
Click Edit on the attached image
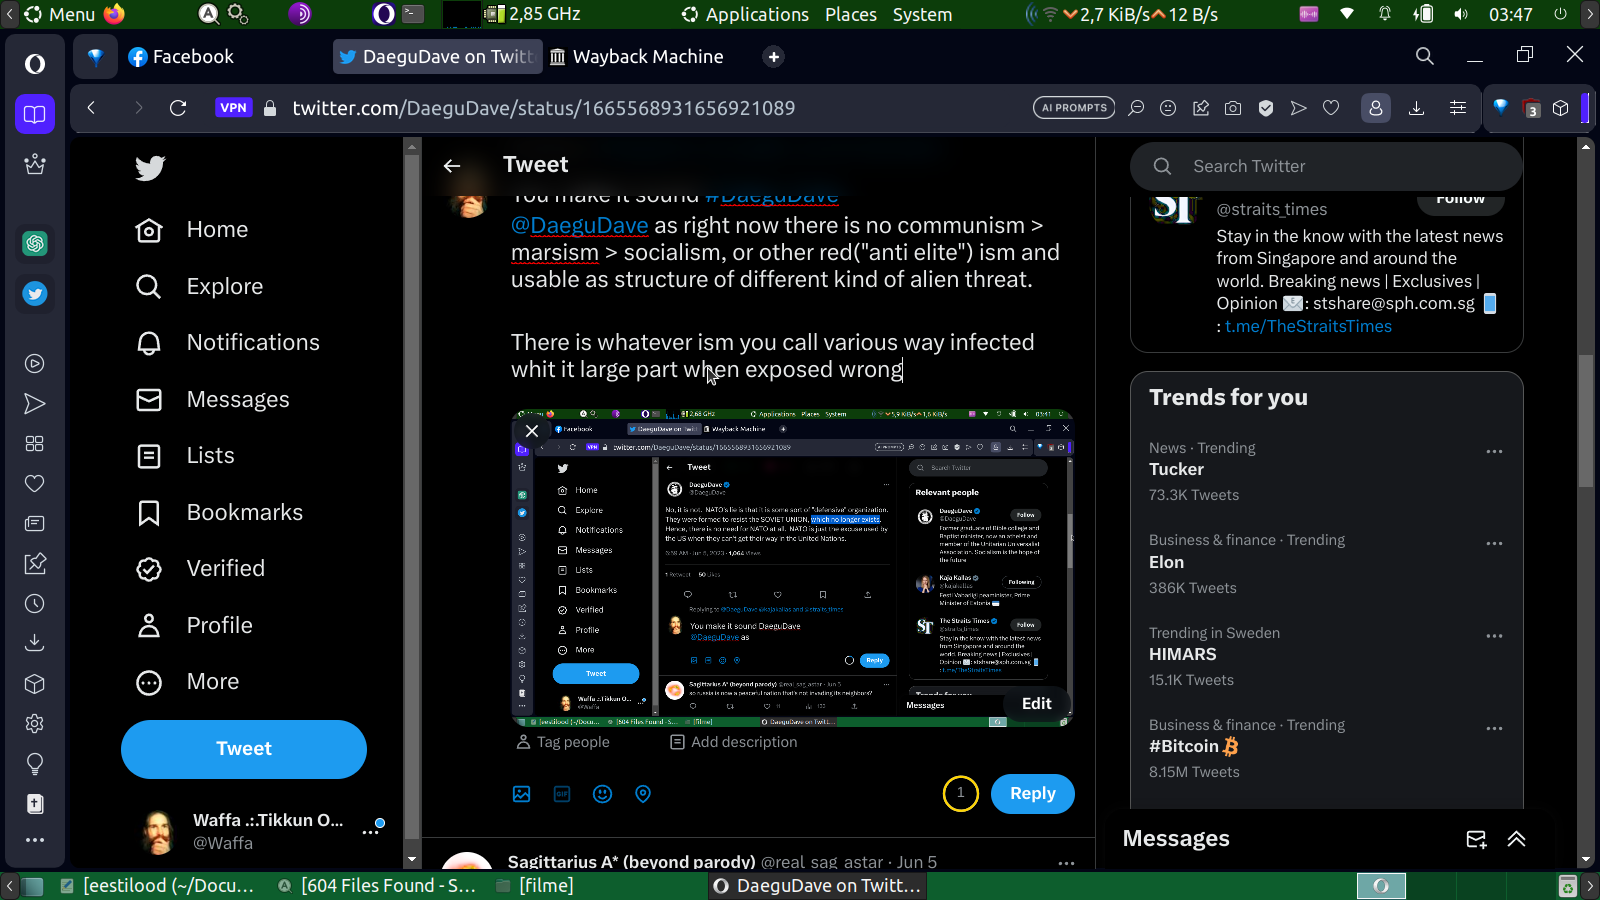click(x=1037, y=704)
